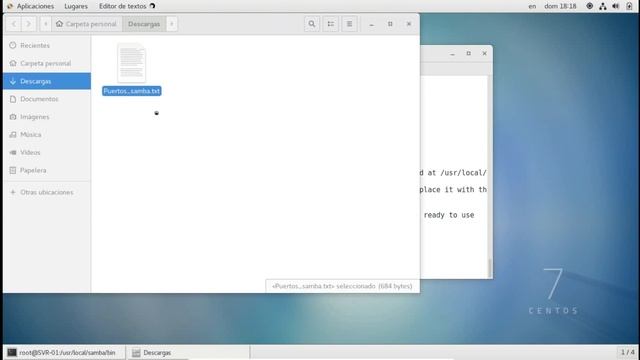
Task: Open Música in the sidebar
Action: pyautogui.click(x=47, y=134)
